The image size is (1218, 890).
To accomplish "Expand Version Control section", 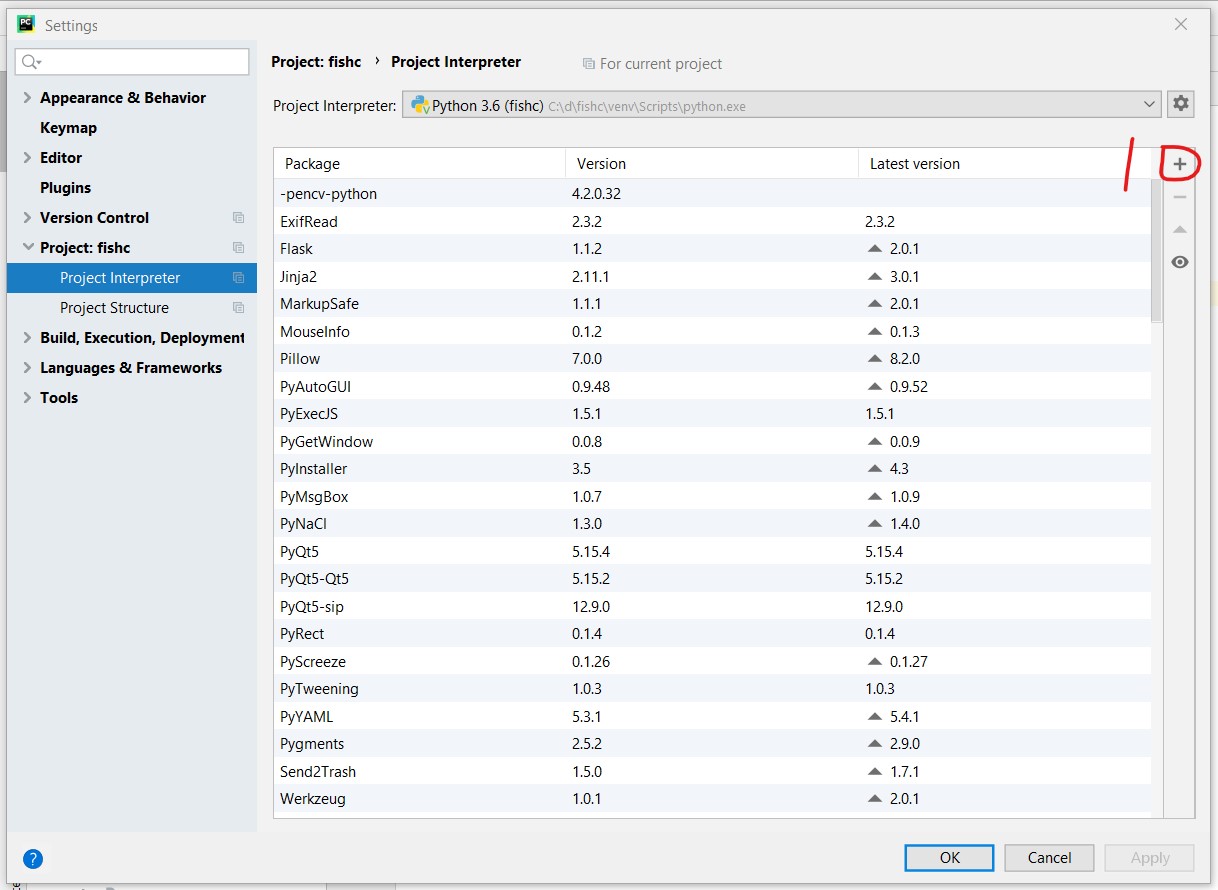I will click(x=27, y=218).
